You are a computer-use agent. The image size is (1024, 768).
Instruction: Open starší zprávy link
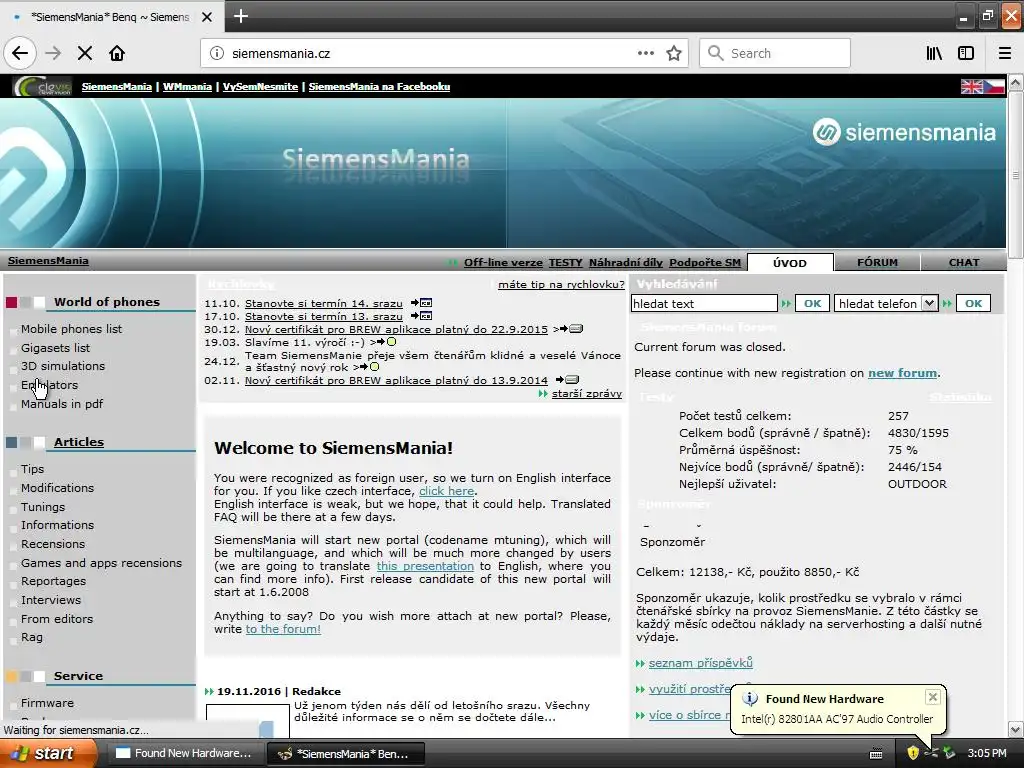pos(586,393)
